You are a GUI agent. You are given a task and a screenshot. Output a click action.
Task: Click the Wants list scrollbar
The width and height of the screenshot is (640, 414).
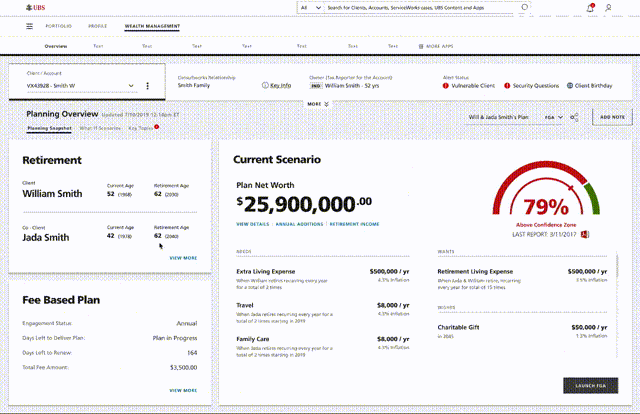point(617,267)
